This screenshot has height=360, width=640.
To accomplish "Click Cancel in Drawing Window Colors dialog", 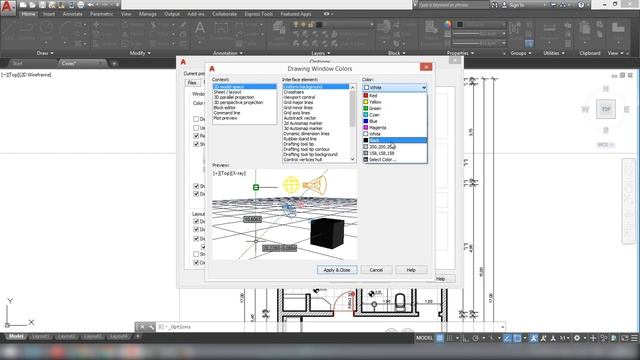I will (376, 270).
